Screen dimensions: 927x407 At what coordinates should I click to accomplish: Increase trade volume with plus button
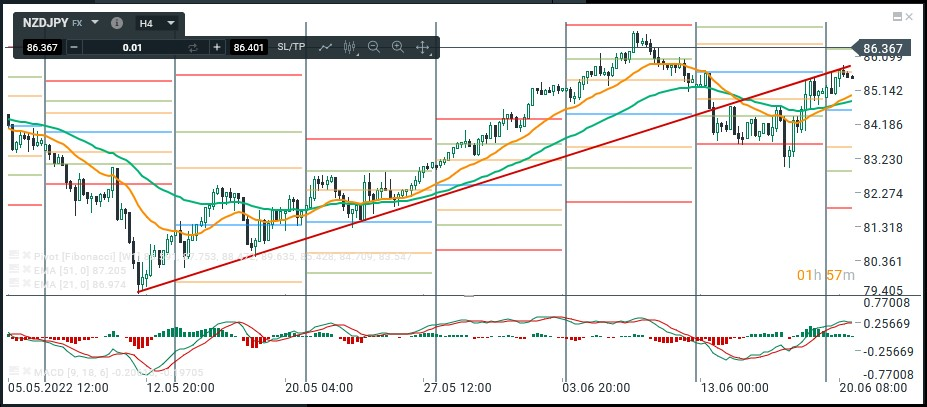(216, 47)
